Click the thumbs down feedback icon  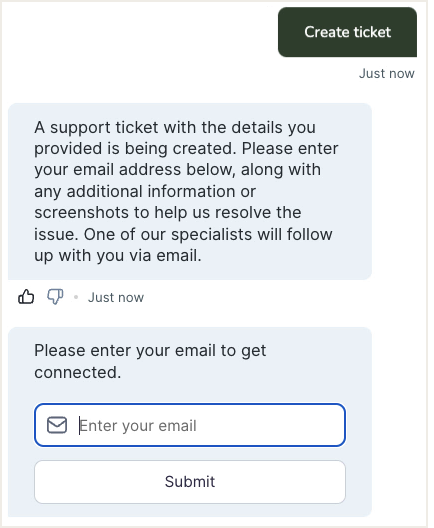(55, 297)
